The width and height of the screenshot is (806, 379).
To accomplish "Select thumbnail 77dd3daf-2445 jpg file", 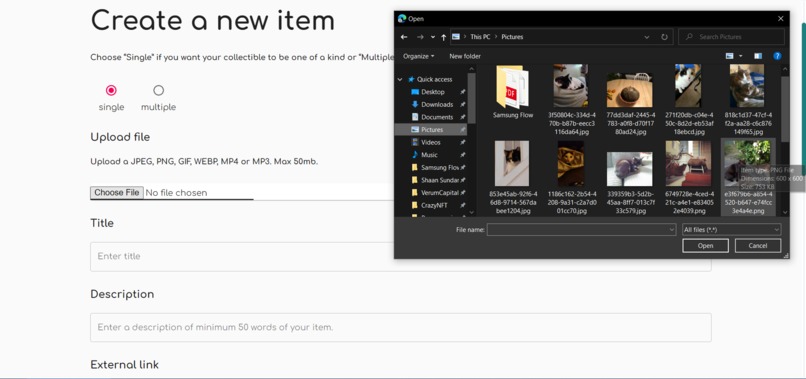I will 630,89.
